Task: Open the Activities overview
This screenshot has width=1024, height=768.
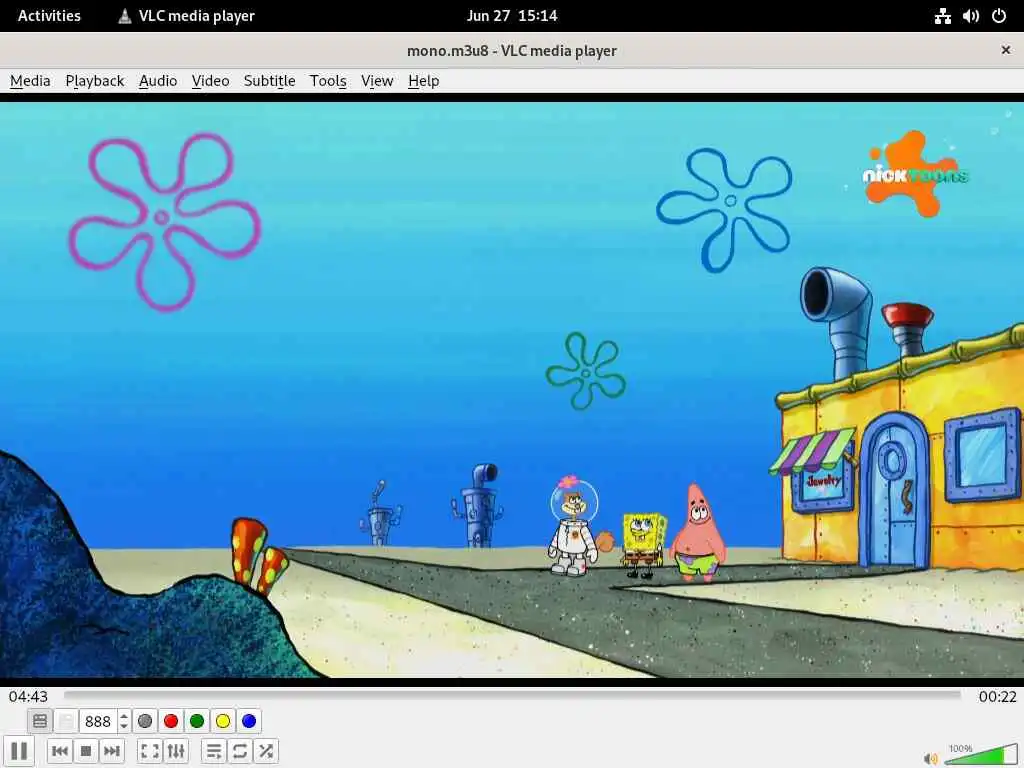Action: (49, 16)
